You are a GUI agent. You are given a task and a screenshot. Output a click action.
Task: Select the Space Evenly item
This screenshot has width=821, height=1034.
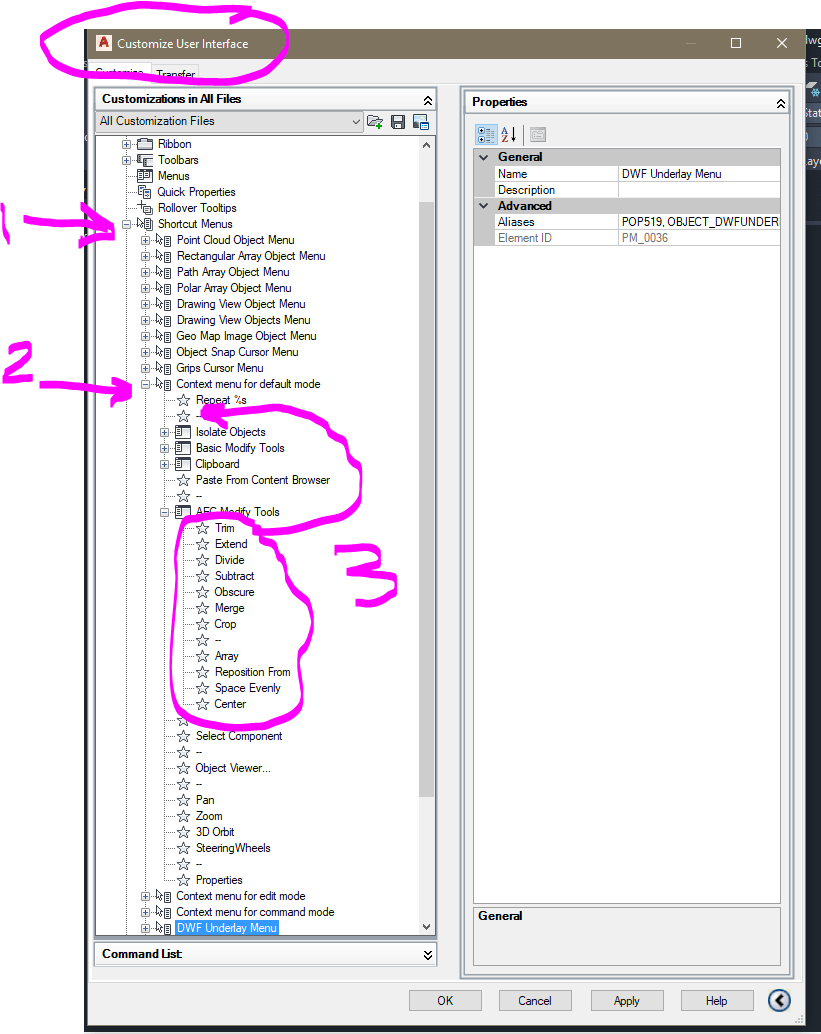[x=247, y=688]
